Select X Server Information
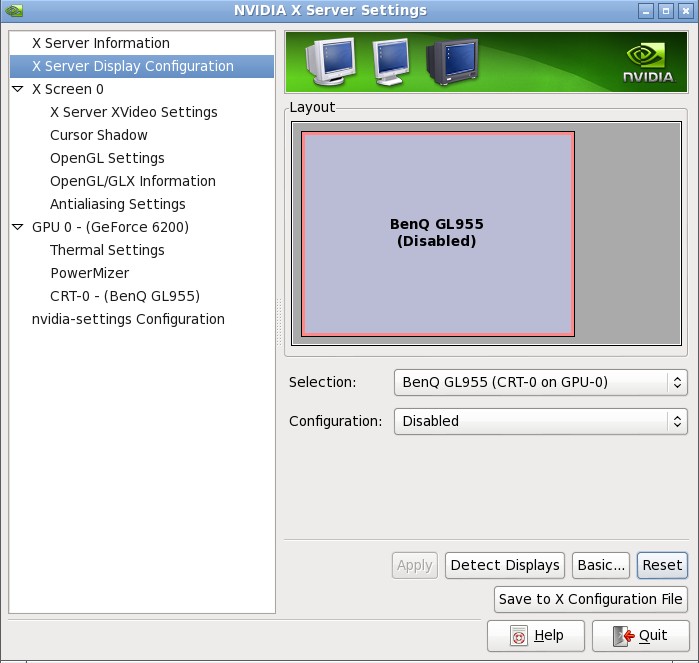The height and width of the screenshot is (663, 699). pyautogui.click(x=101, y=43)
